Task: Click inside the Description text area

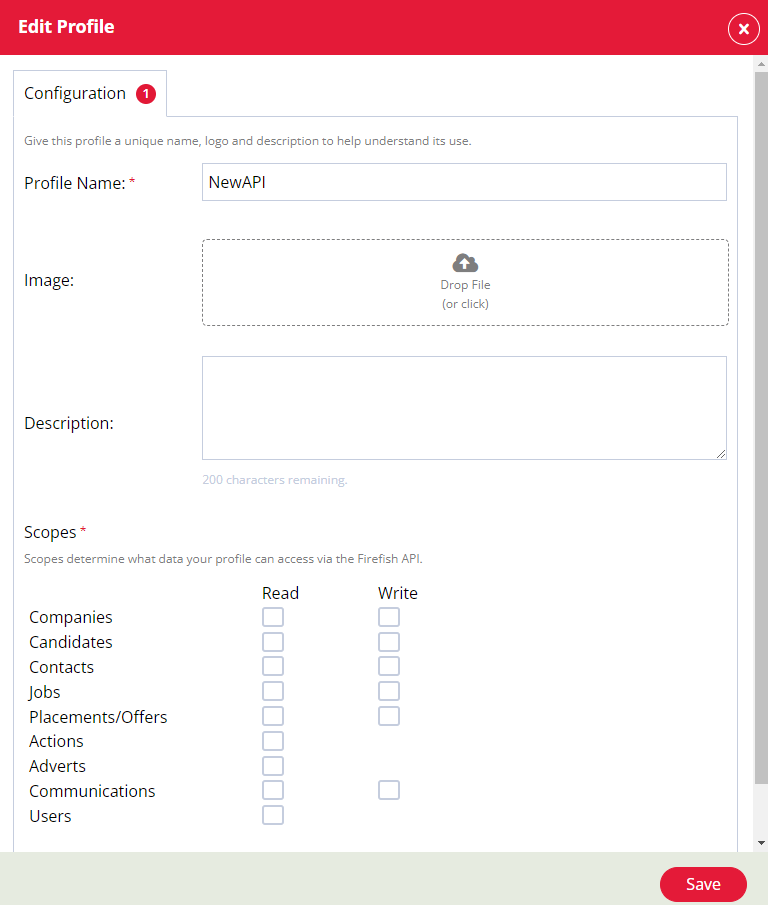Action: pyautogui.click(x=464, y=405)
